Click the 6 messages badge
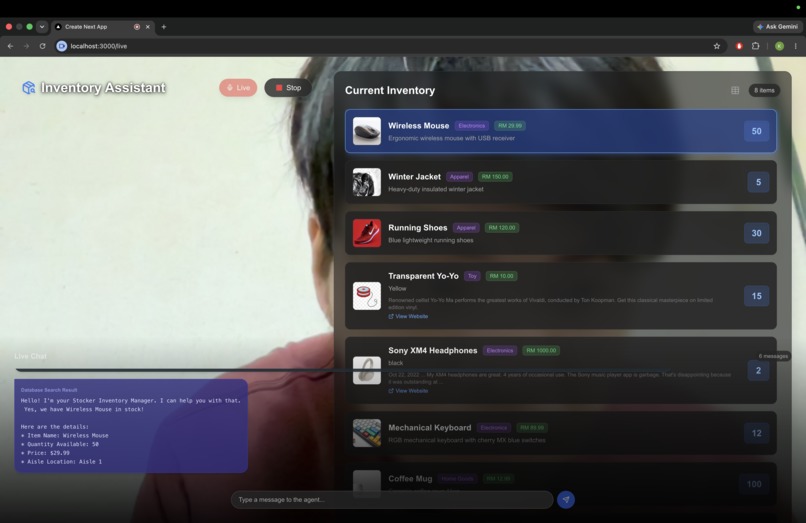The width and height of the screenshot is (806, 523). click(773, 356)
